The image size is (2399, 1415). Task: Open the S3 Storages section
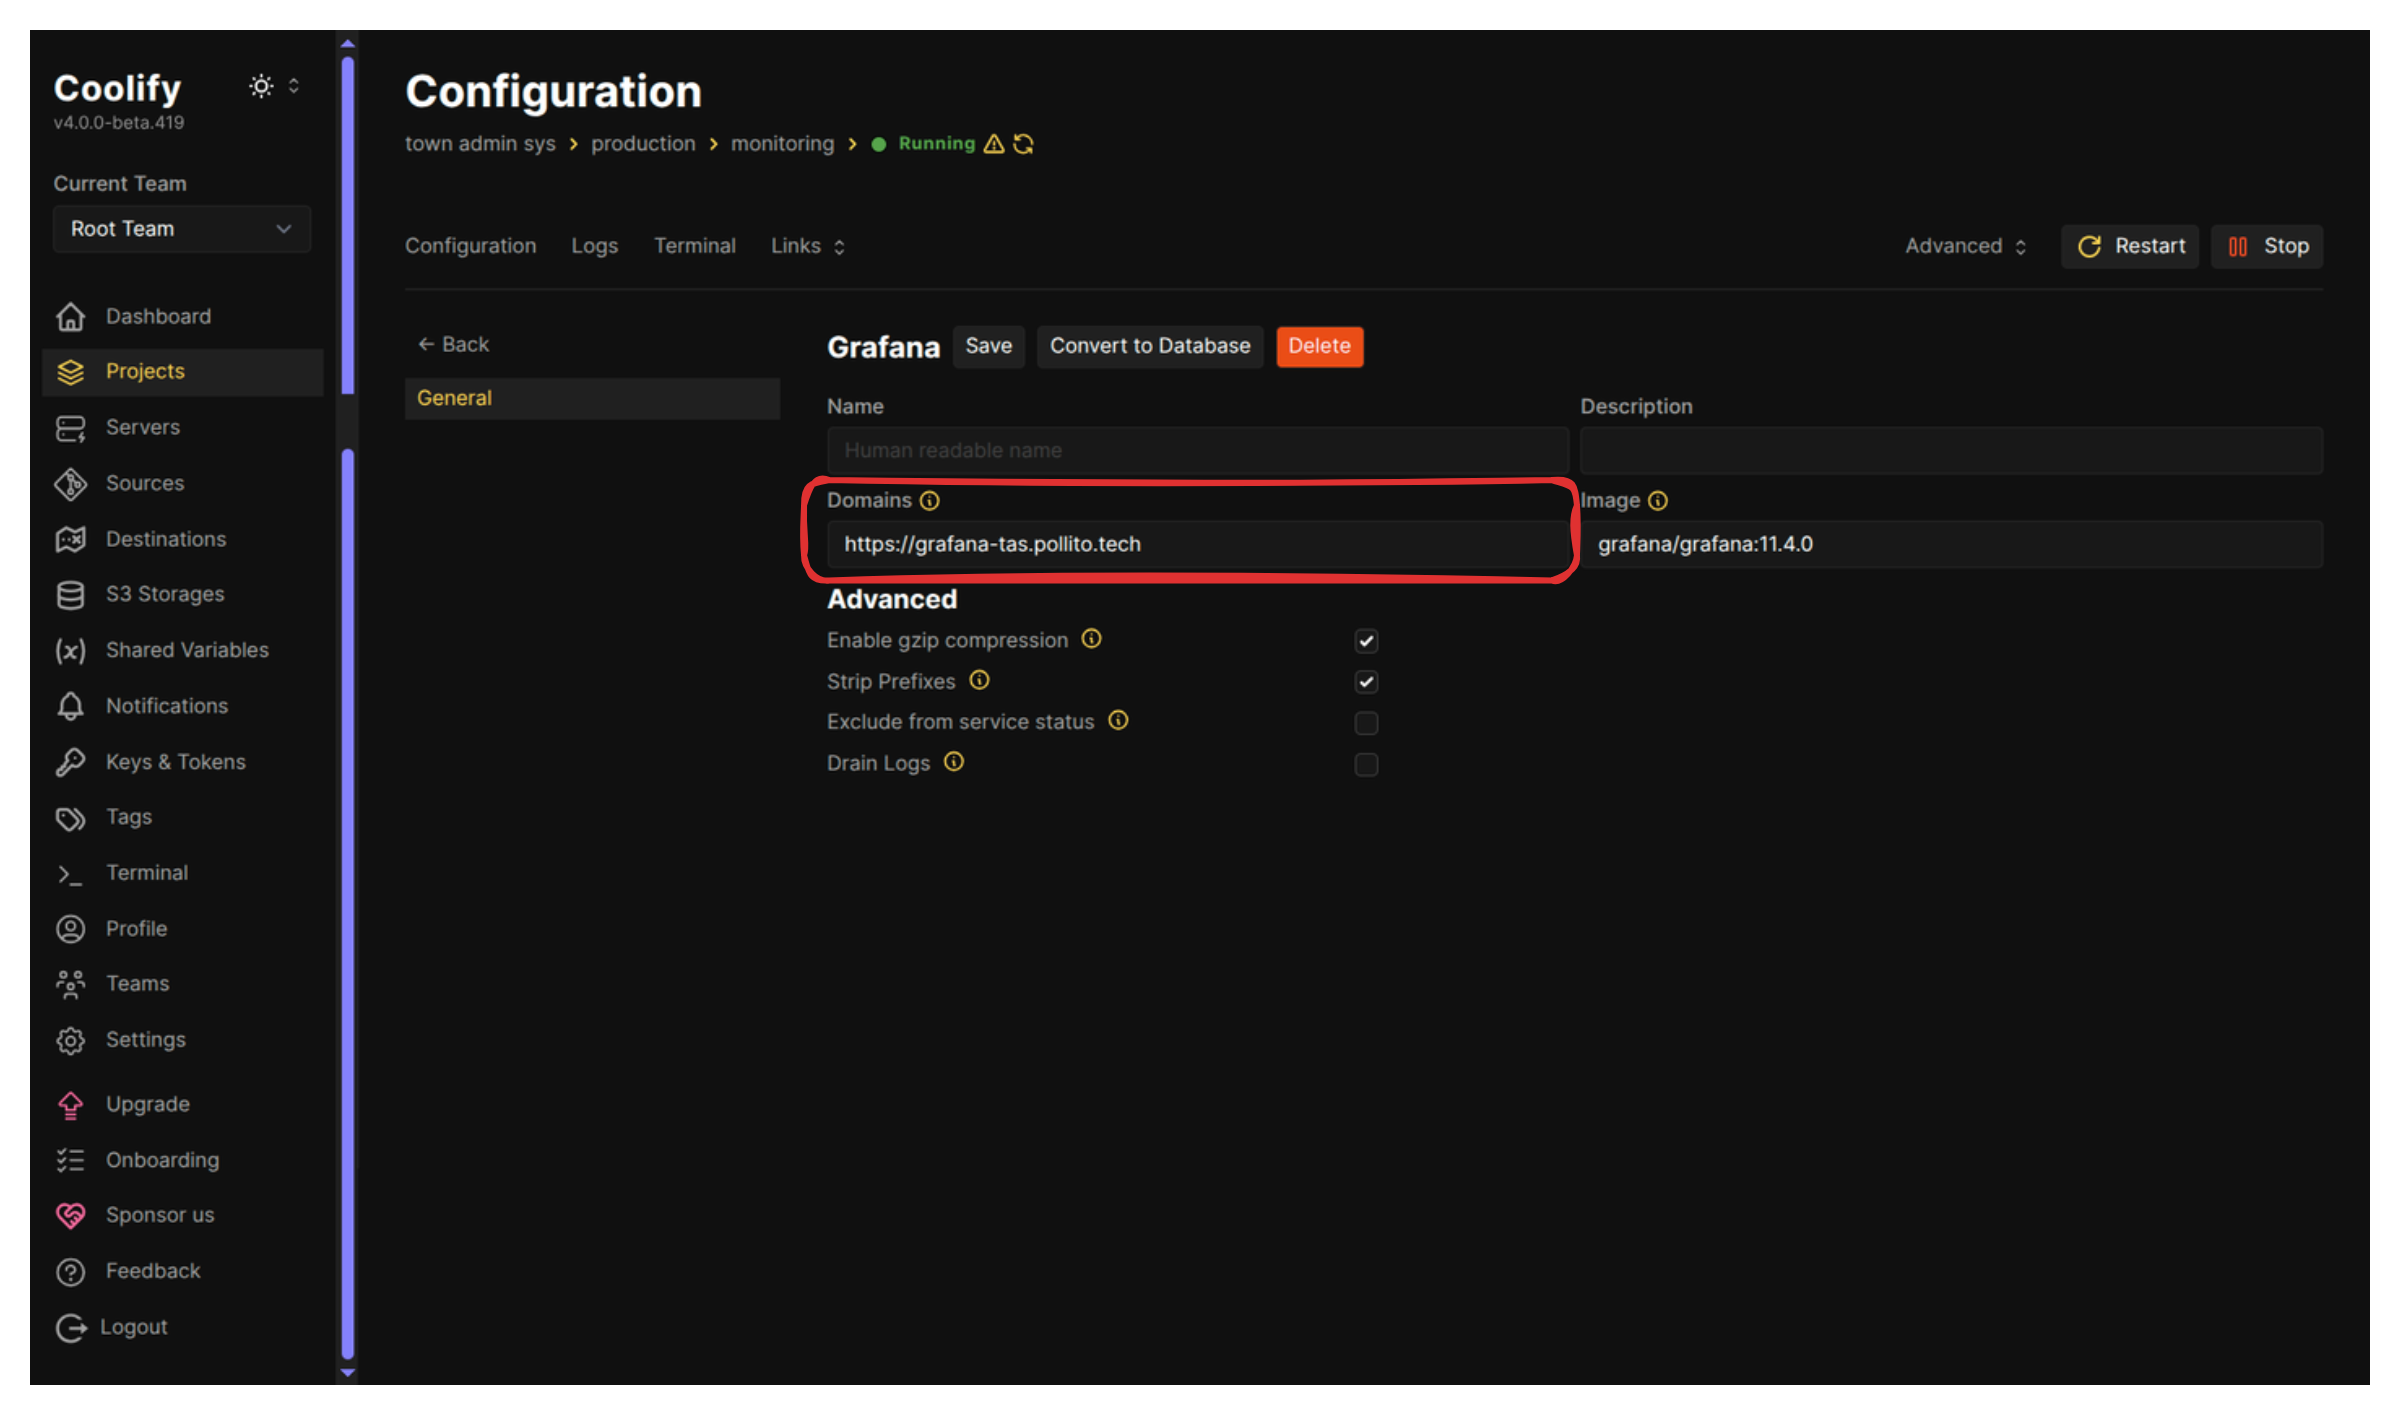(x=164, y=594)
